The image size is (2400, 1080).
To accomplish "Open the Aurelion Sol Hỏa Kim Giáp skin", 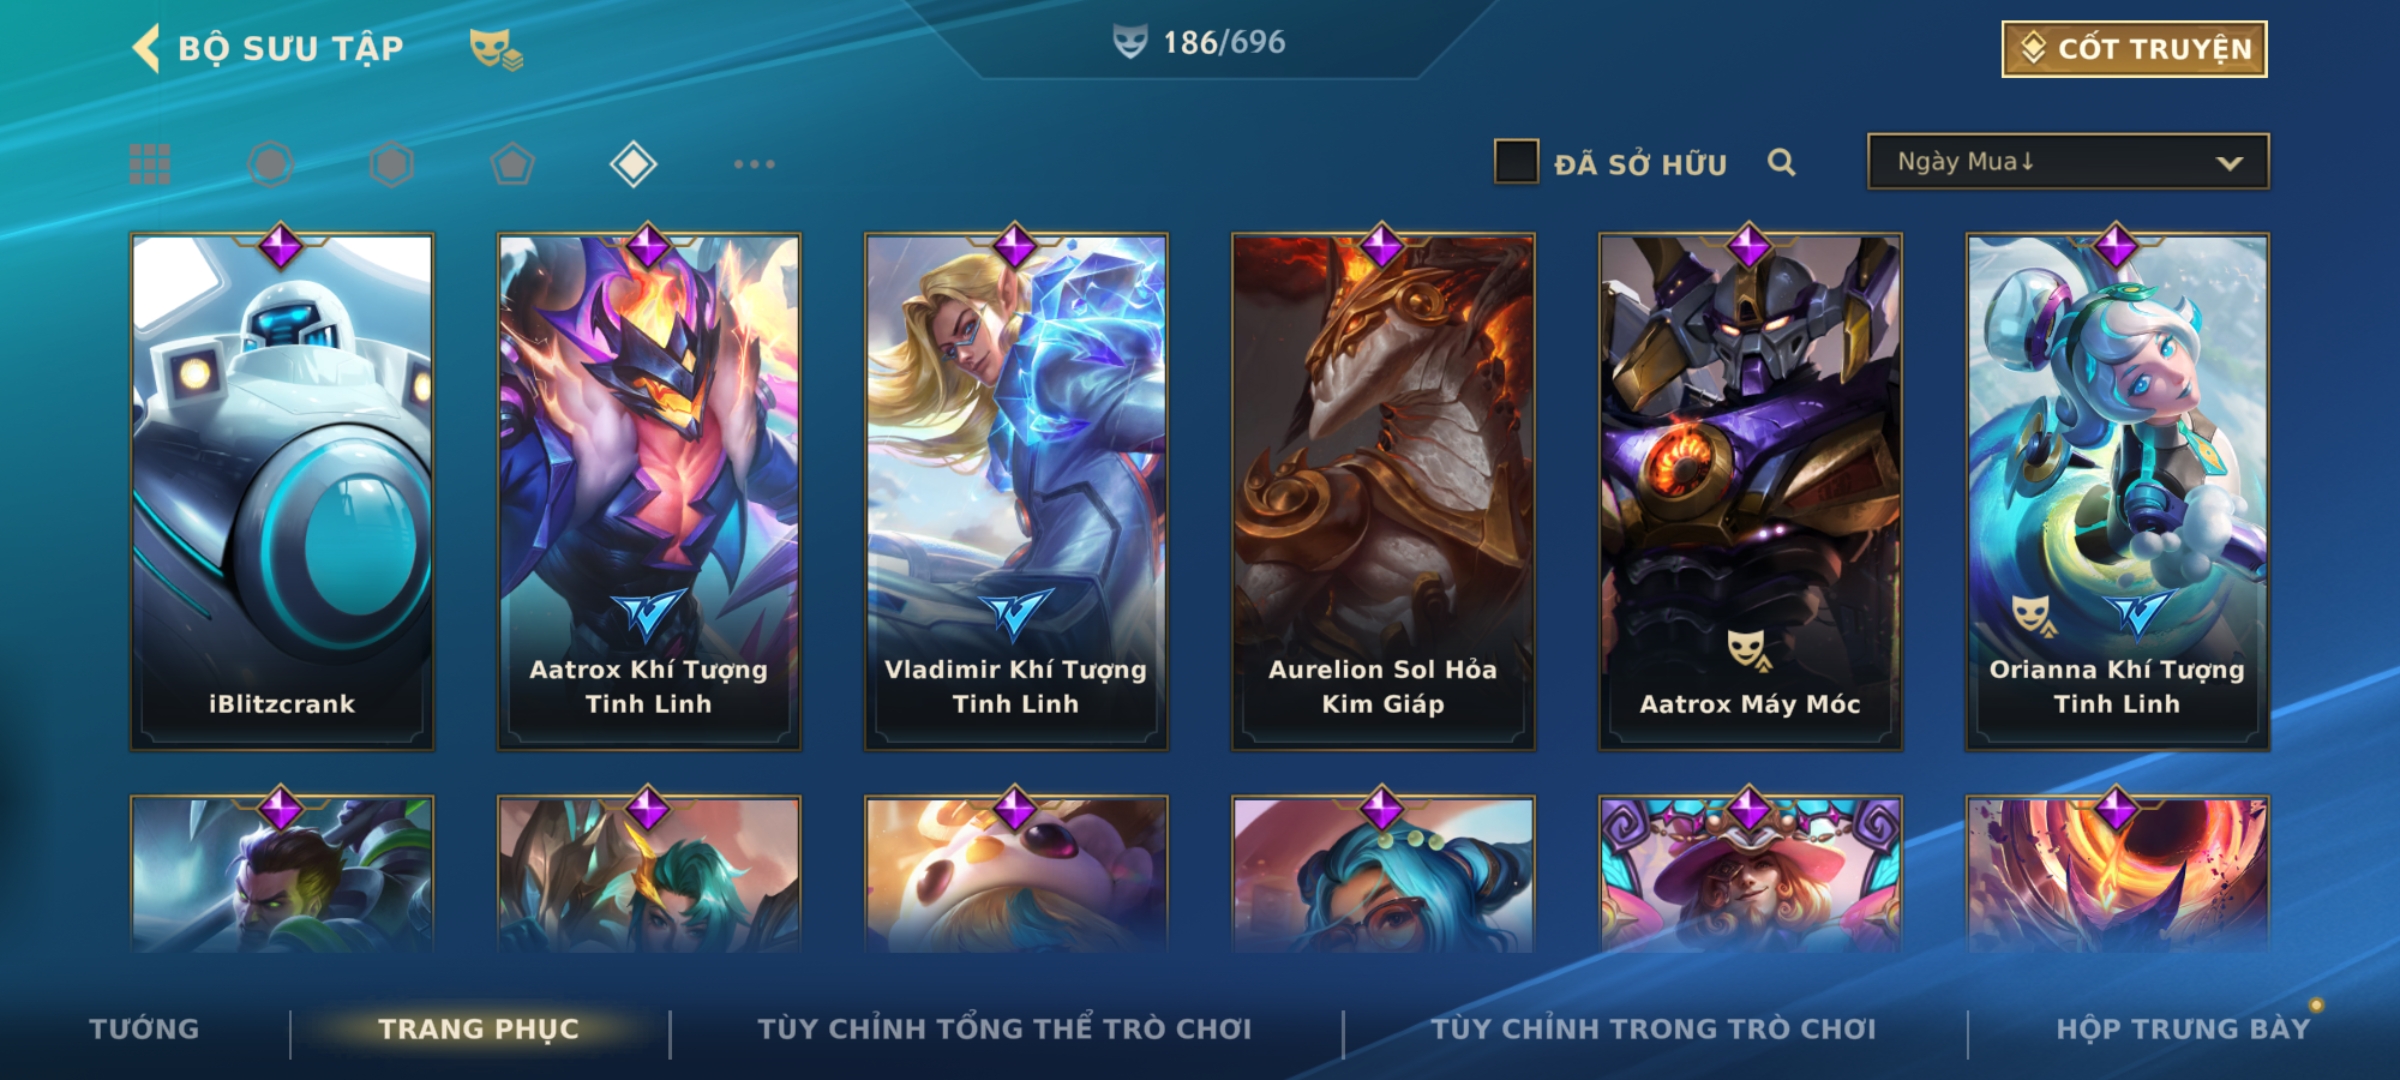I will point(1383,491).
